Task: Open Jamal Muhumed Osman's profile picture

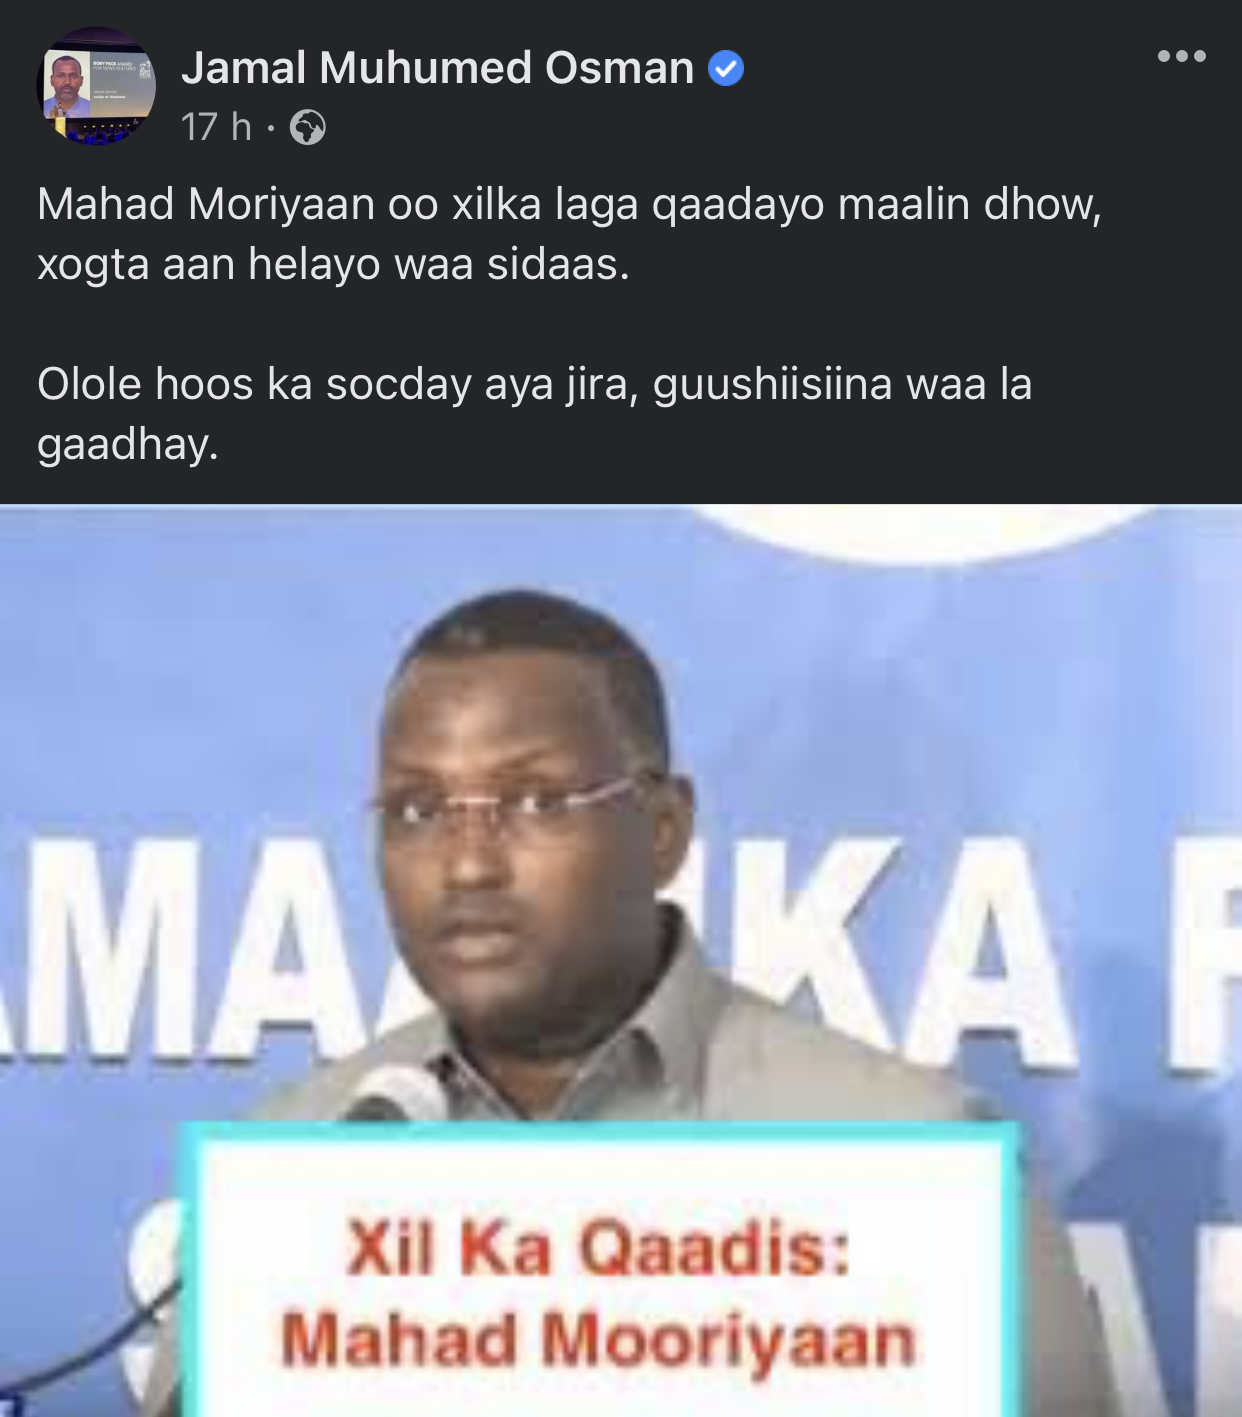Action: coord(96,86)
